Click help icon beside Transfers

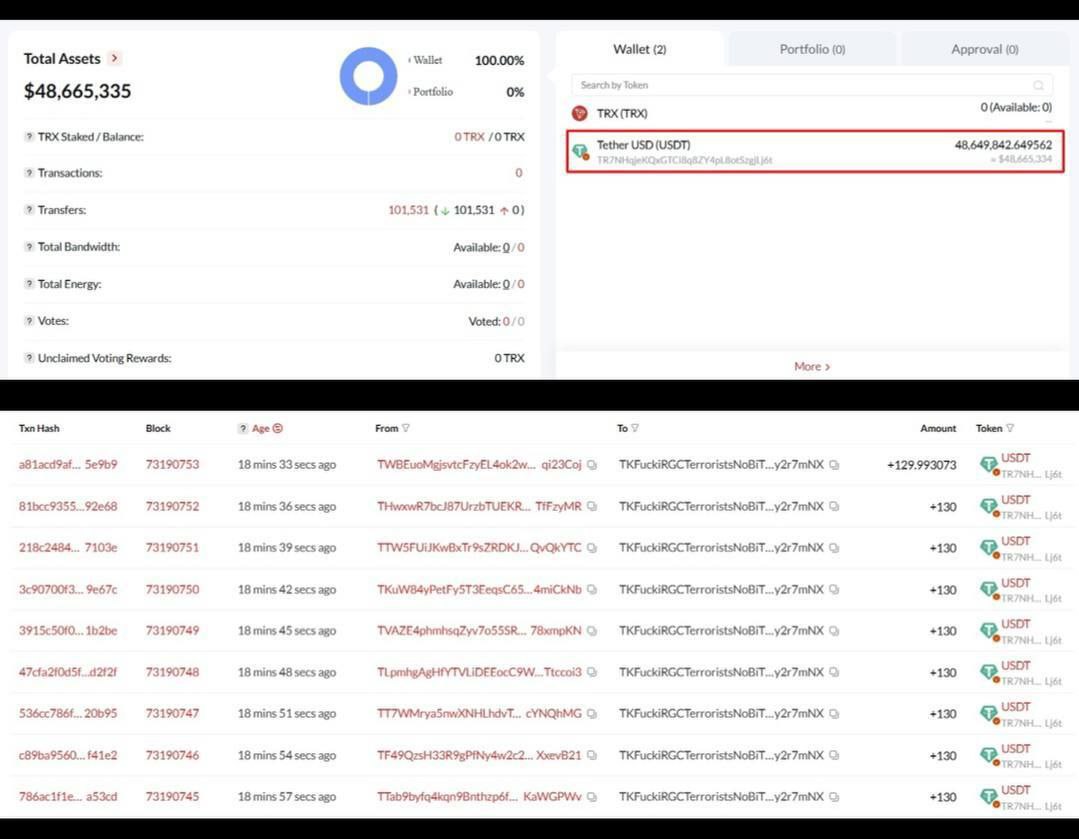pyautogui.click(x=29, y=210)
